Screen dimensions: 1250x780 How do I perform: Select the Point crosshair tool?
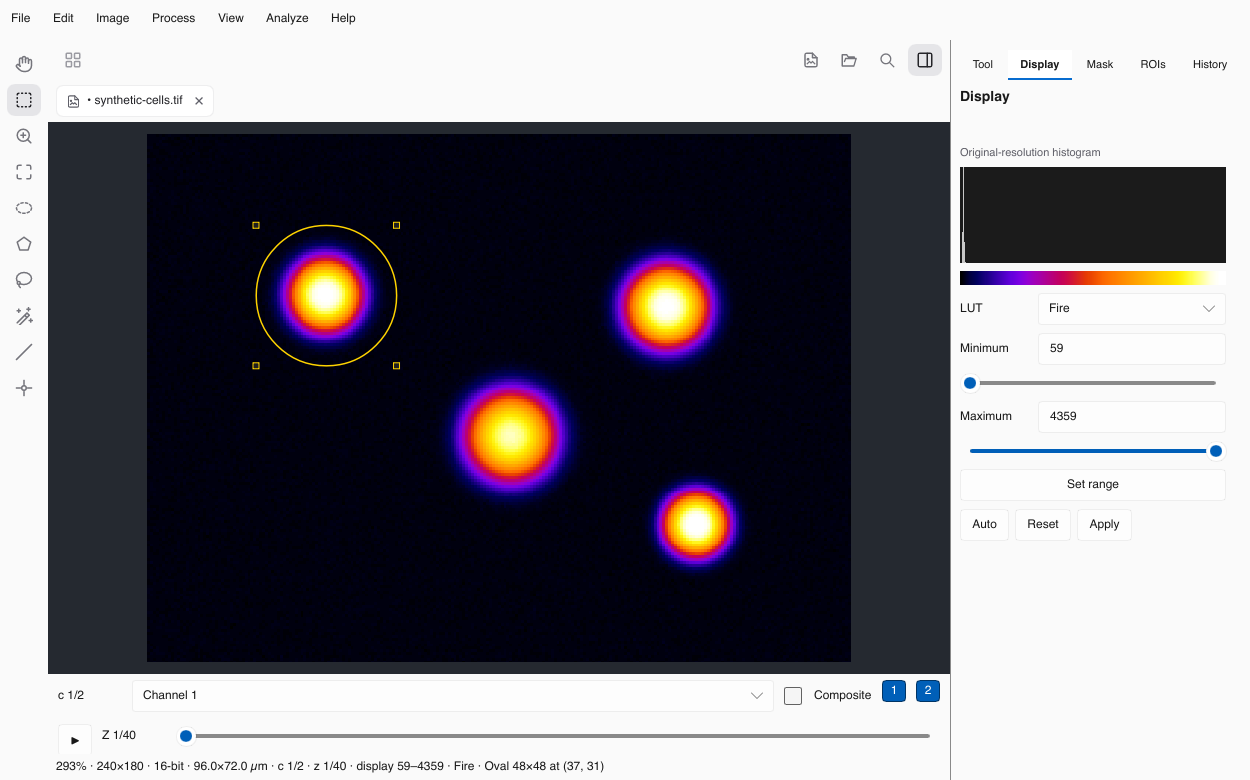coord(24,388)
